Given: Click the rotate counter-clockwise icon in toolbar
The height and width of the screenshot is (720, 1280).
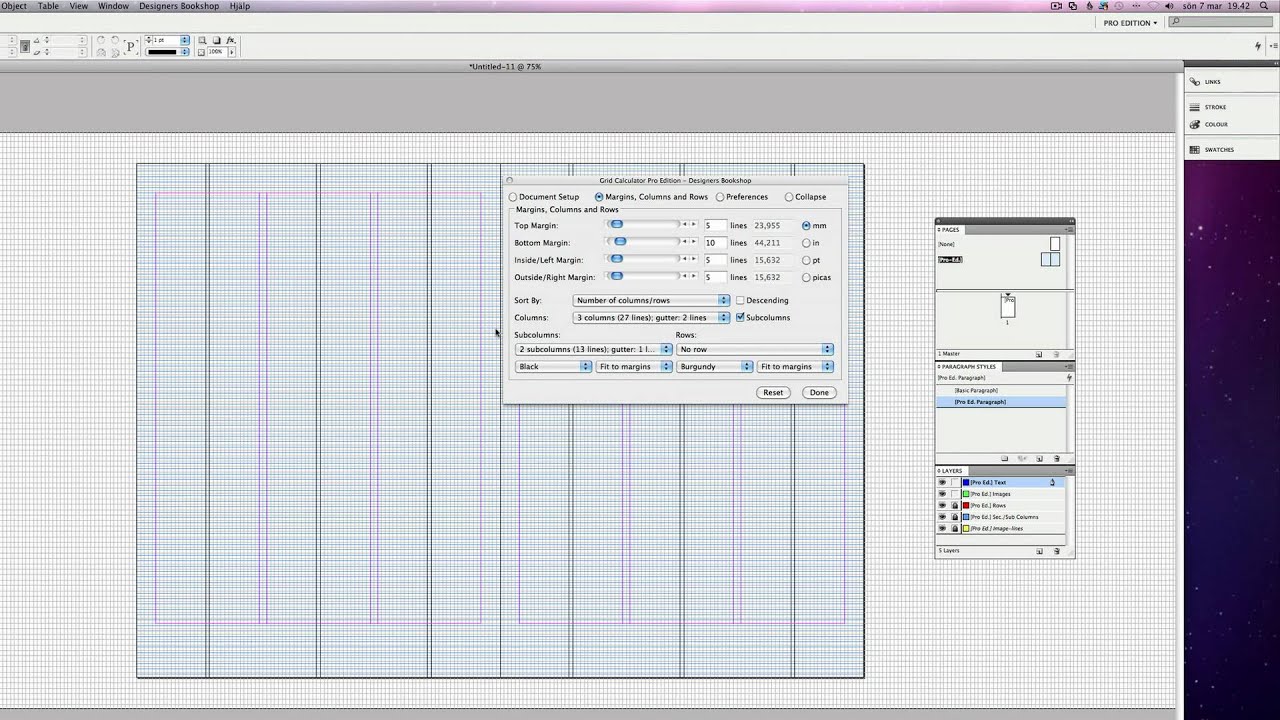Looking at the screenshot, I should pos(115,41).
